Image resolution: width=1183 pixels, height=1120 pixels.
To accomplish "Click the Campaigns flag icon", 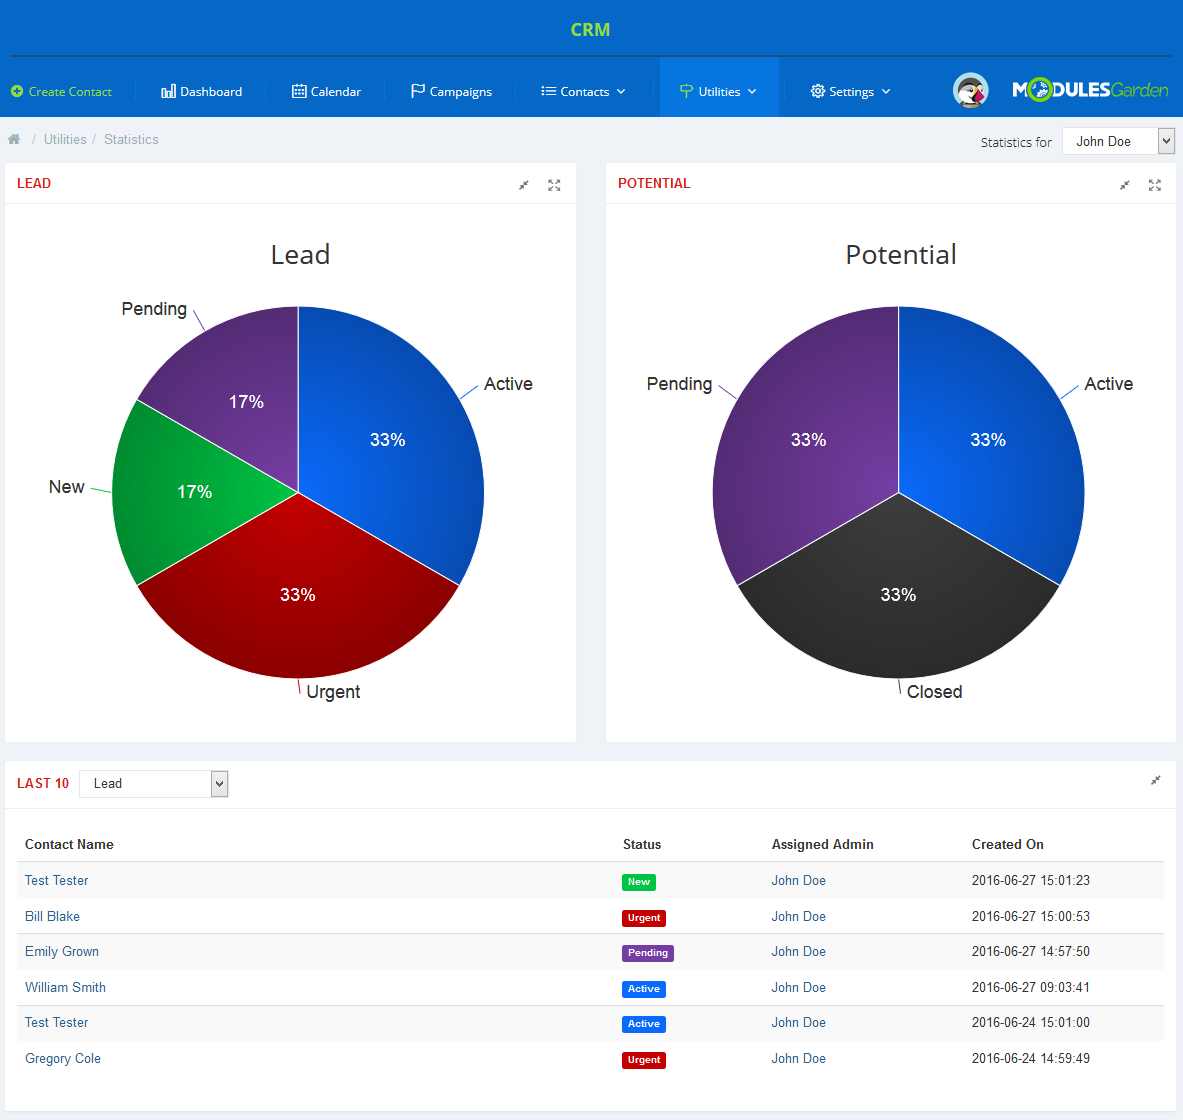I will coord(417,91).
